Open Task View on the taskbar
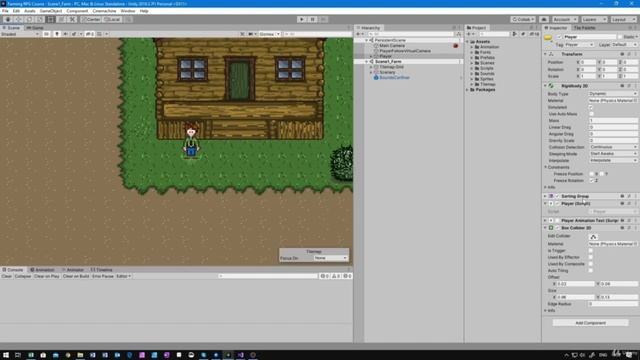The height and width of the screenshot is (360, 640). tap(18, 355)
